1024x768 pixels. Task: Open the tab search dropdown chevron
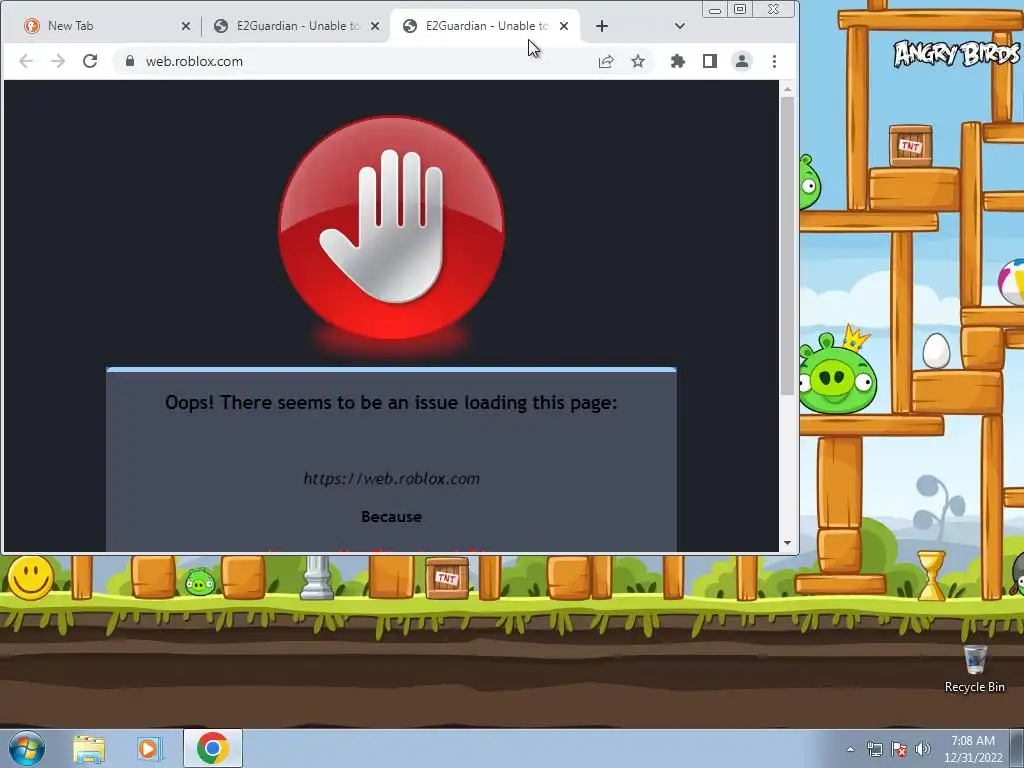(679, 26)
